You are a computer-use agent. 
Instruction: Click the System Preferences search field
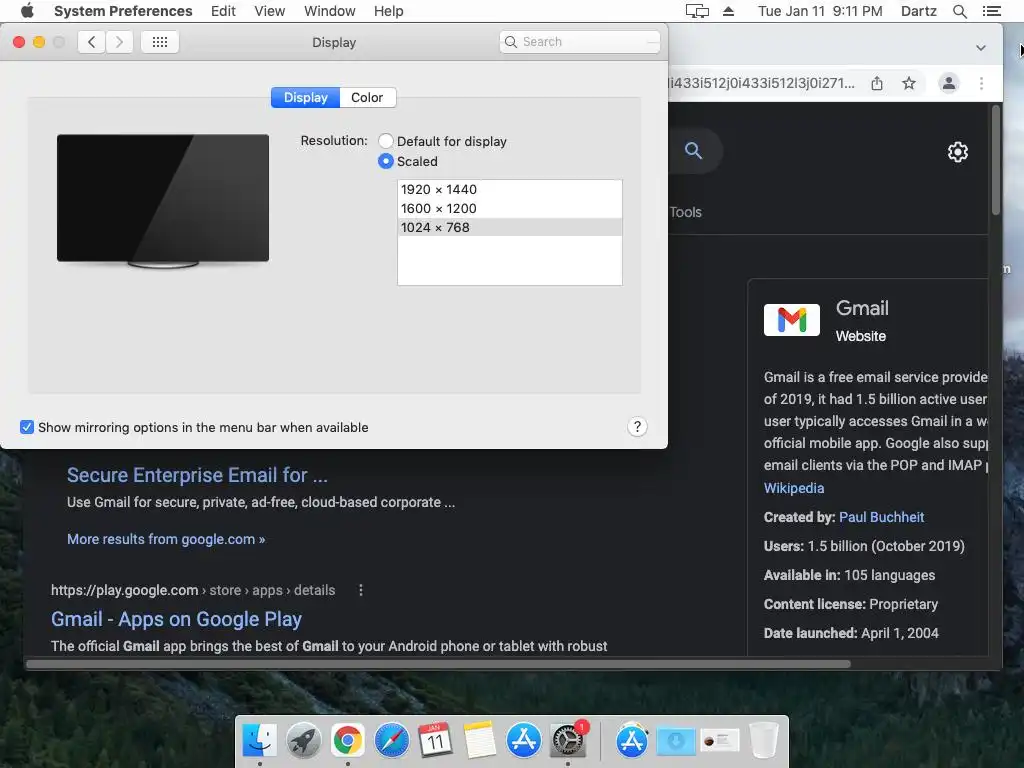[x=580, y=42]
